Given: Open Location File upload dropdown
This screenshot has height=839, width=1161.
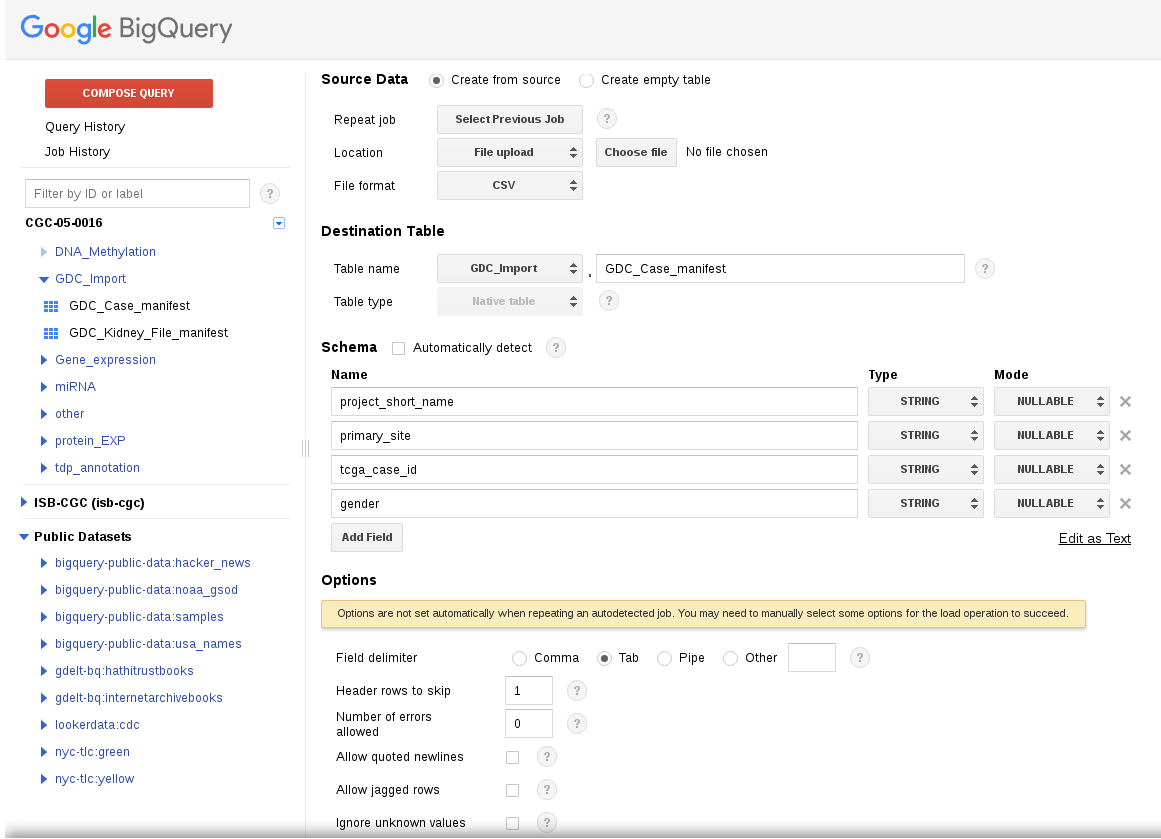Looking at the screenshot, I should 509,153.
